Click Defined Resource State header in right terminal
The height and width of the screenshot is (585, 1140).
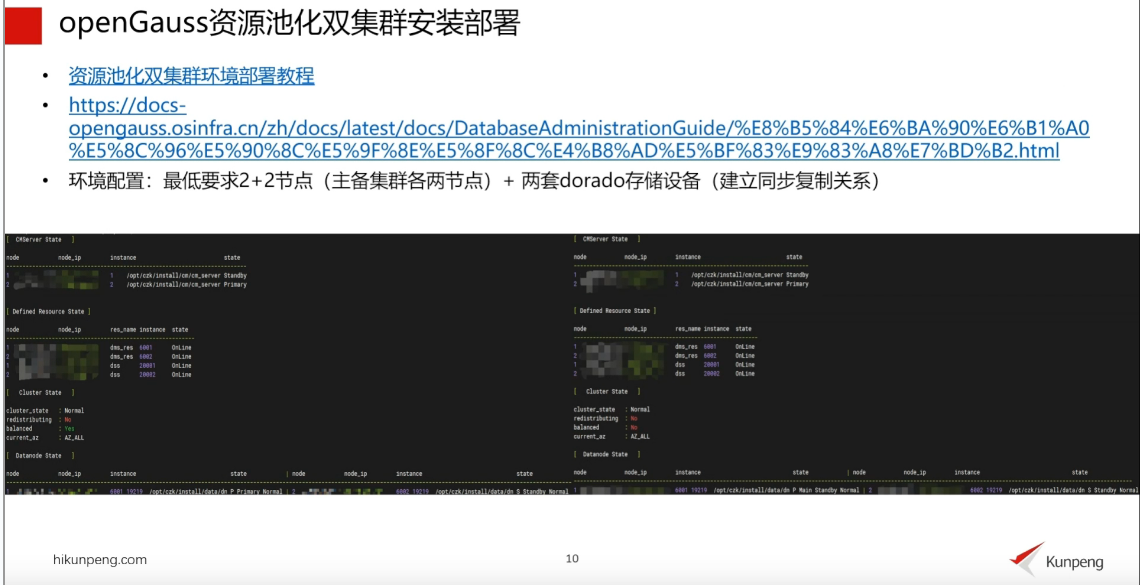pos(614,310)
